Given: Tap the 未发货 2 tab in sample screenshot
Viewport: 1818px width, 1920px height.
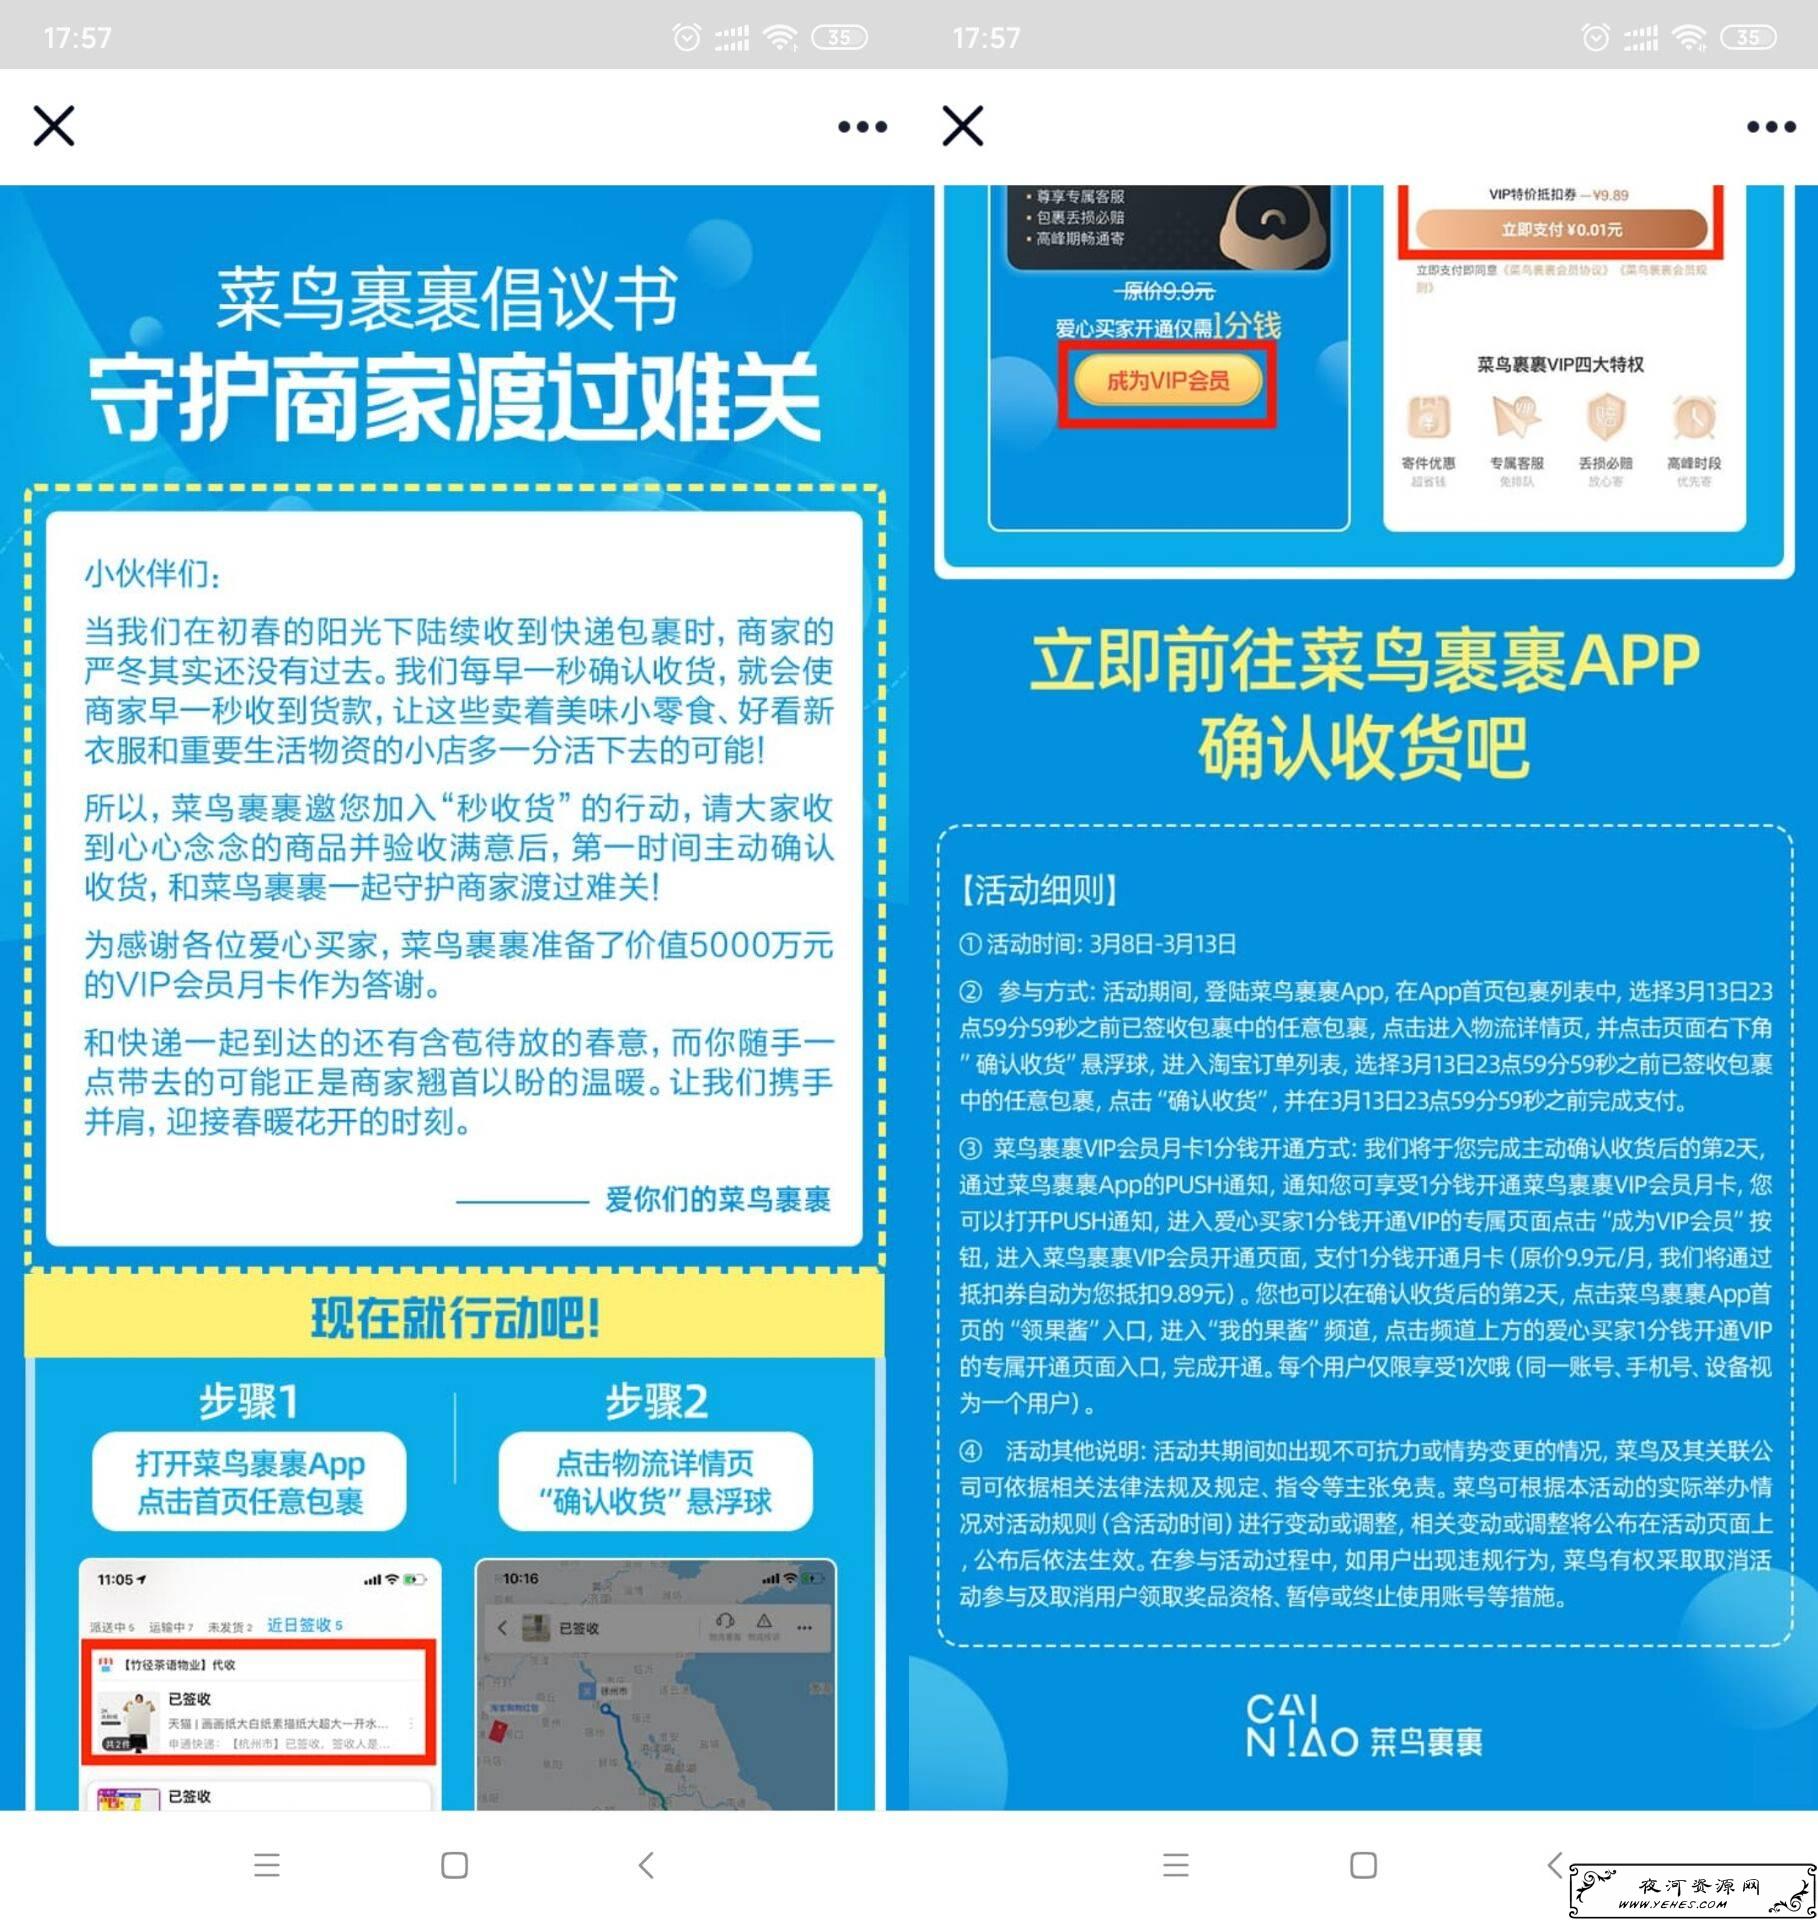Looking at the screenshot, I should (x=230, y=1627).
